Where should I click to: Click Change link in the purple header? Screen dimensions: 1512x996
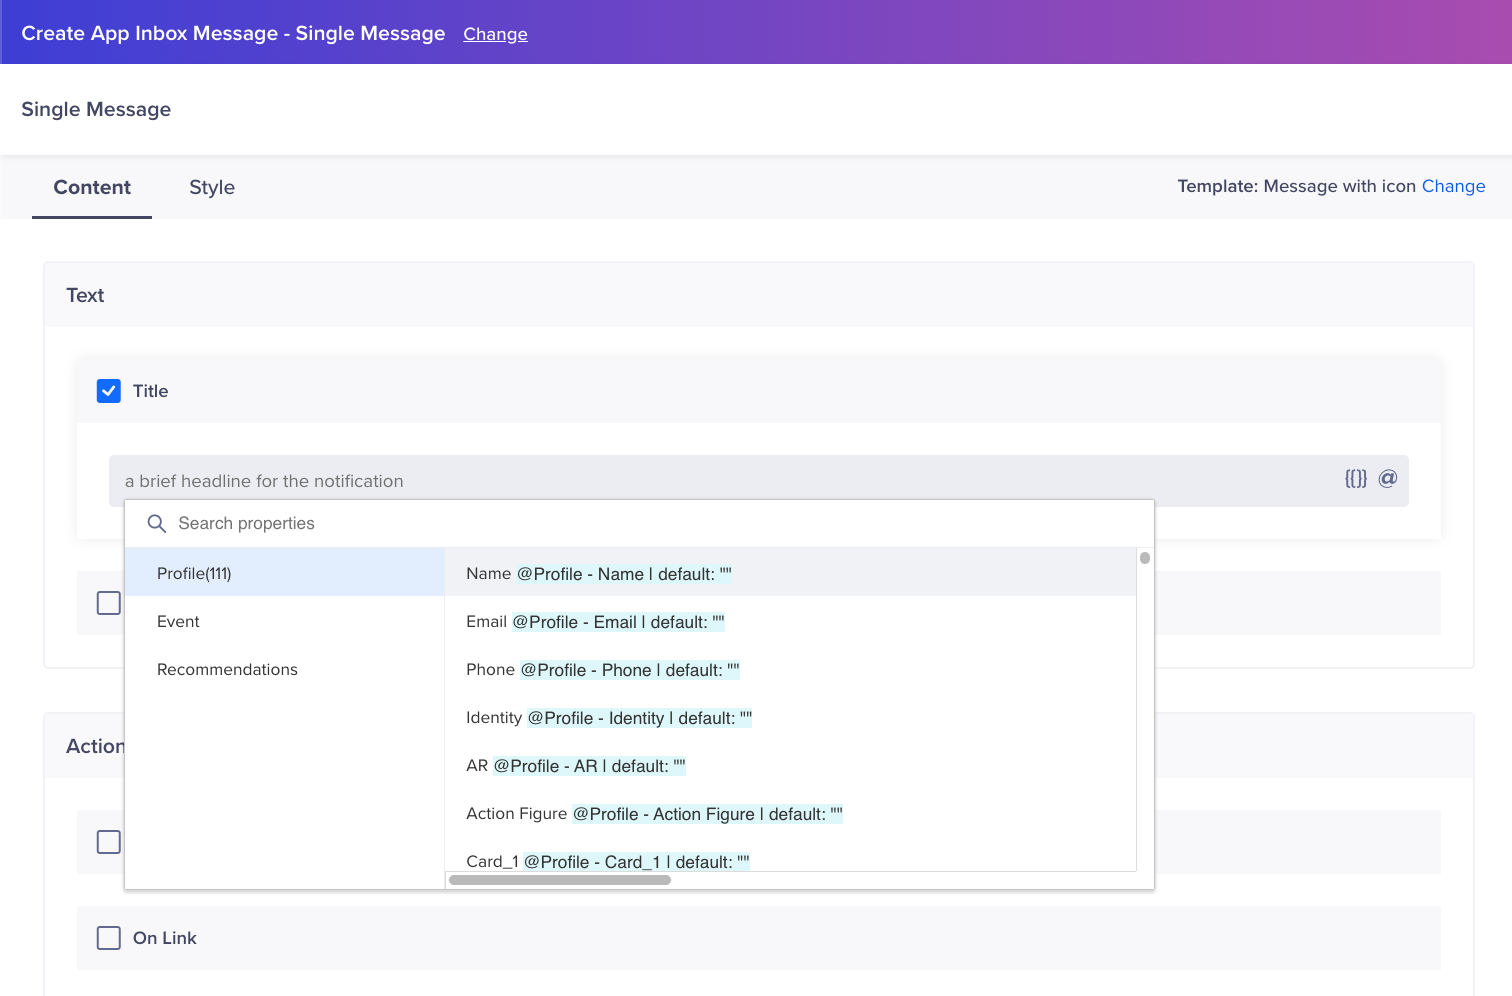(x=495, y=34)
